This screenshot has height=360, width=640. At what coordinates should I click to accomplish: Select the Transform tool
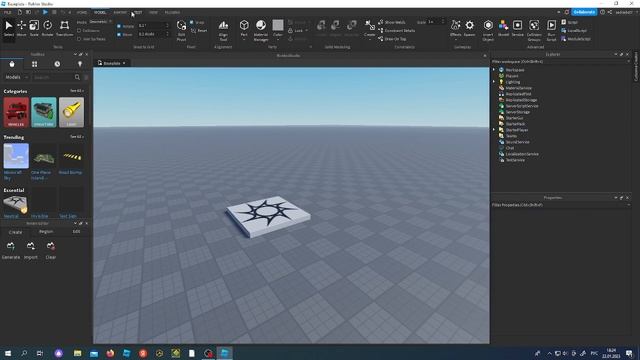pyautogui.click(x=64, y=28)
